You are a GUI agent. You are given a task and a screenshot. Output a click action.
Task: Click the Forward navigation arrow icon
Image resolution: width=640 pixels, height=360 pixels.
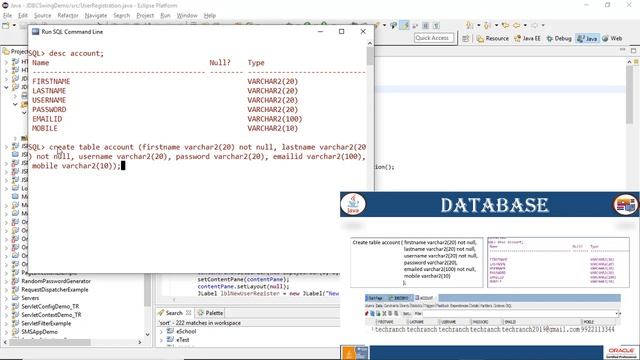pyautogui.click(x=534, y=25)
